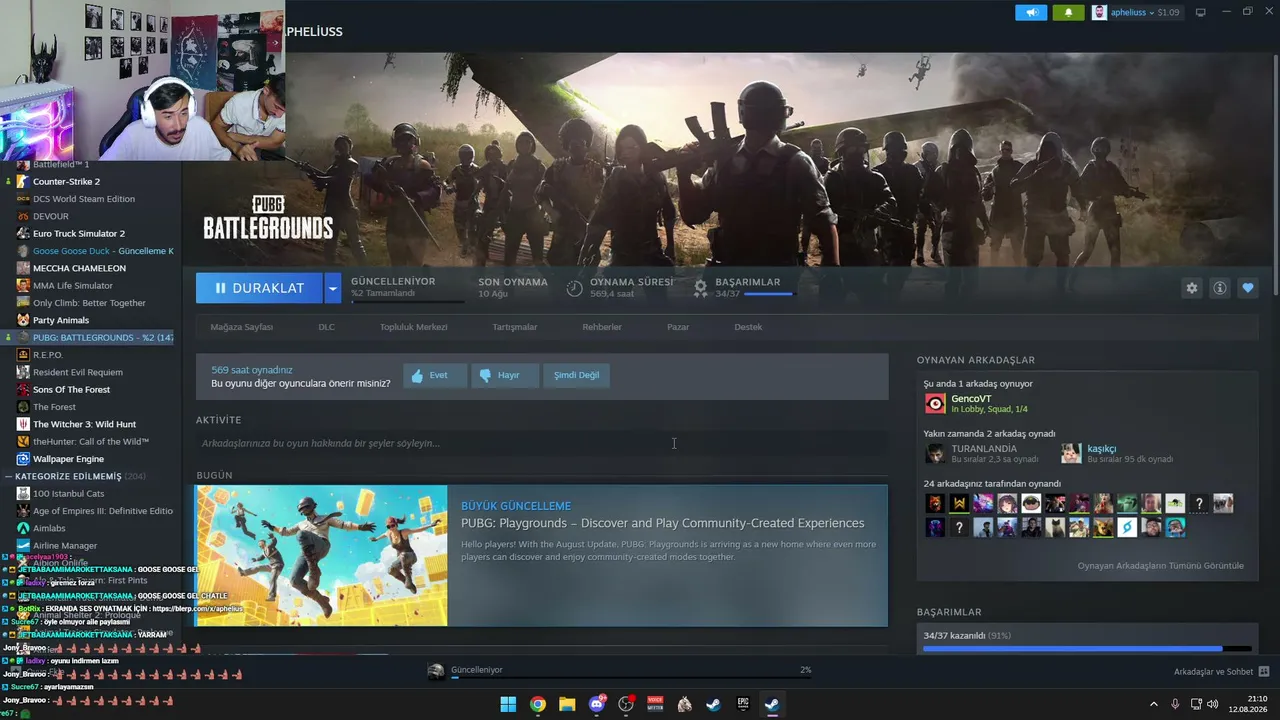
Task: Open the DLC tab
Action: coord(326,327)
